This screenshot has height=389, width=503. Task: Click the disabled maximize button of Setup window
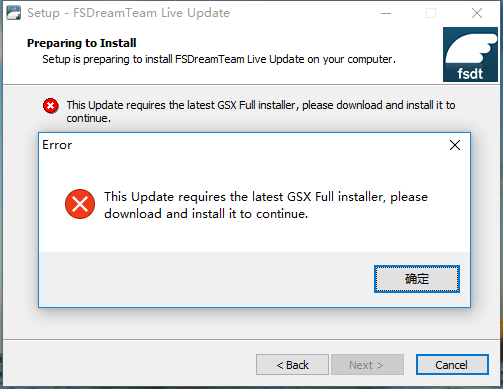point(431,13)
